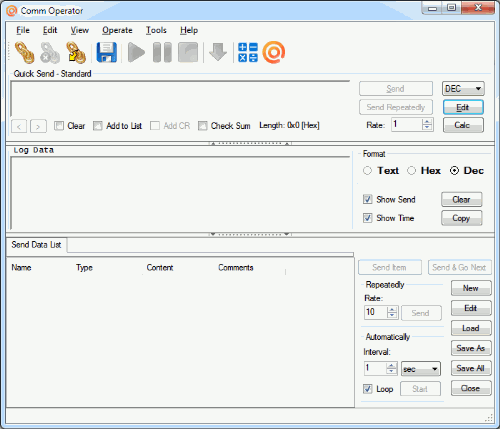This screenshot has width=500, height=429.
Task: Open the Help menu
Action: (189, 30)
